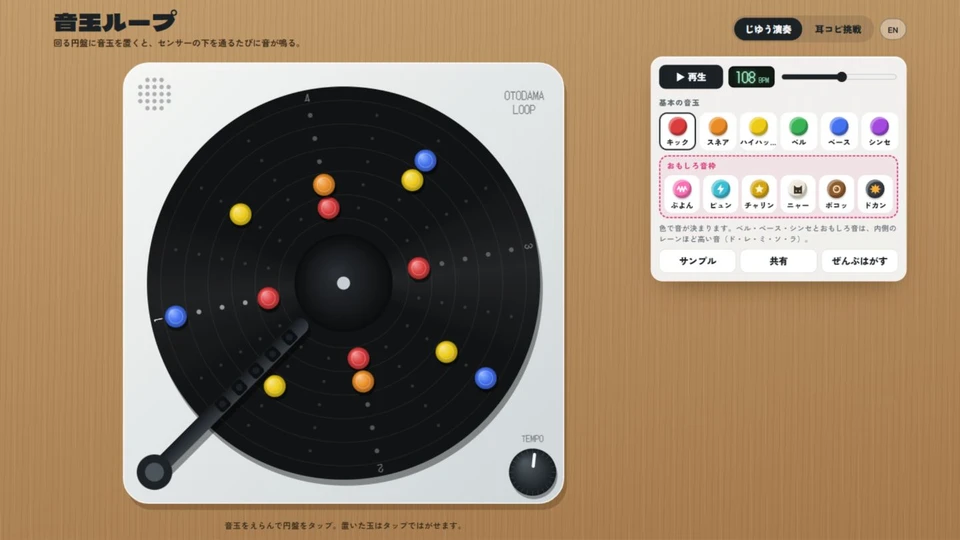Load a pattern with サンプル button

point(697,261)
